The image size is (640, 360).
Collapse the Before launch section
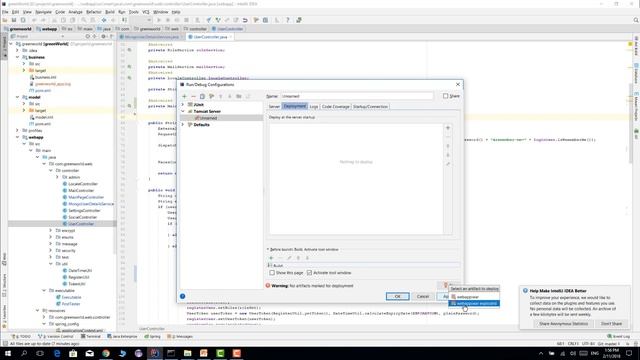(268, 249)
